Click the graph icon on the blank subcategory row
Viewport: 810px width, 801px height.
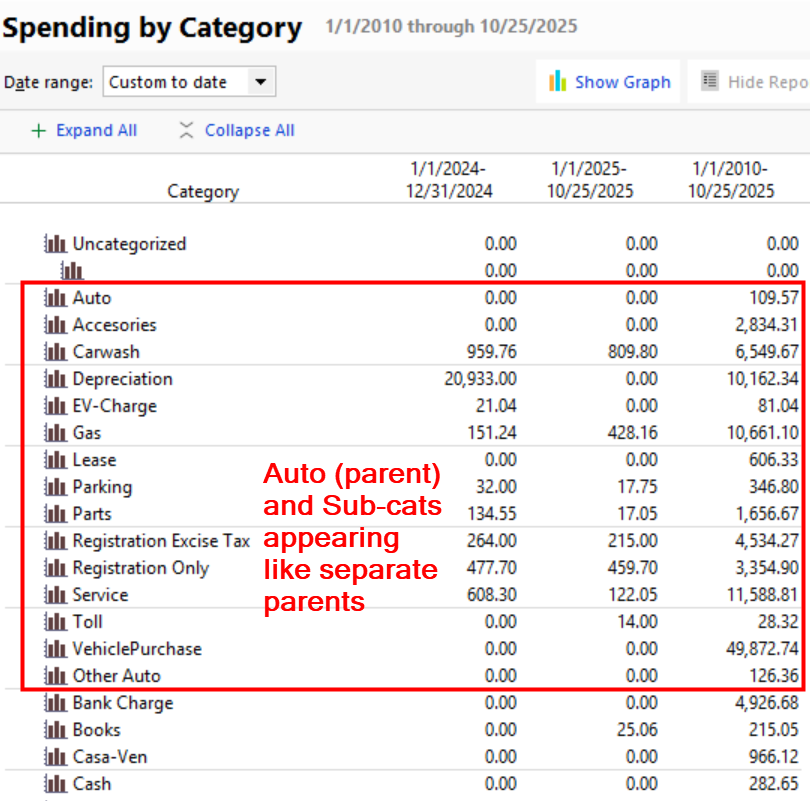tap(71, 271)
